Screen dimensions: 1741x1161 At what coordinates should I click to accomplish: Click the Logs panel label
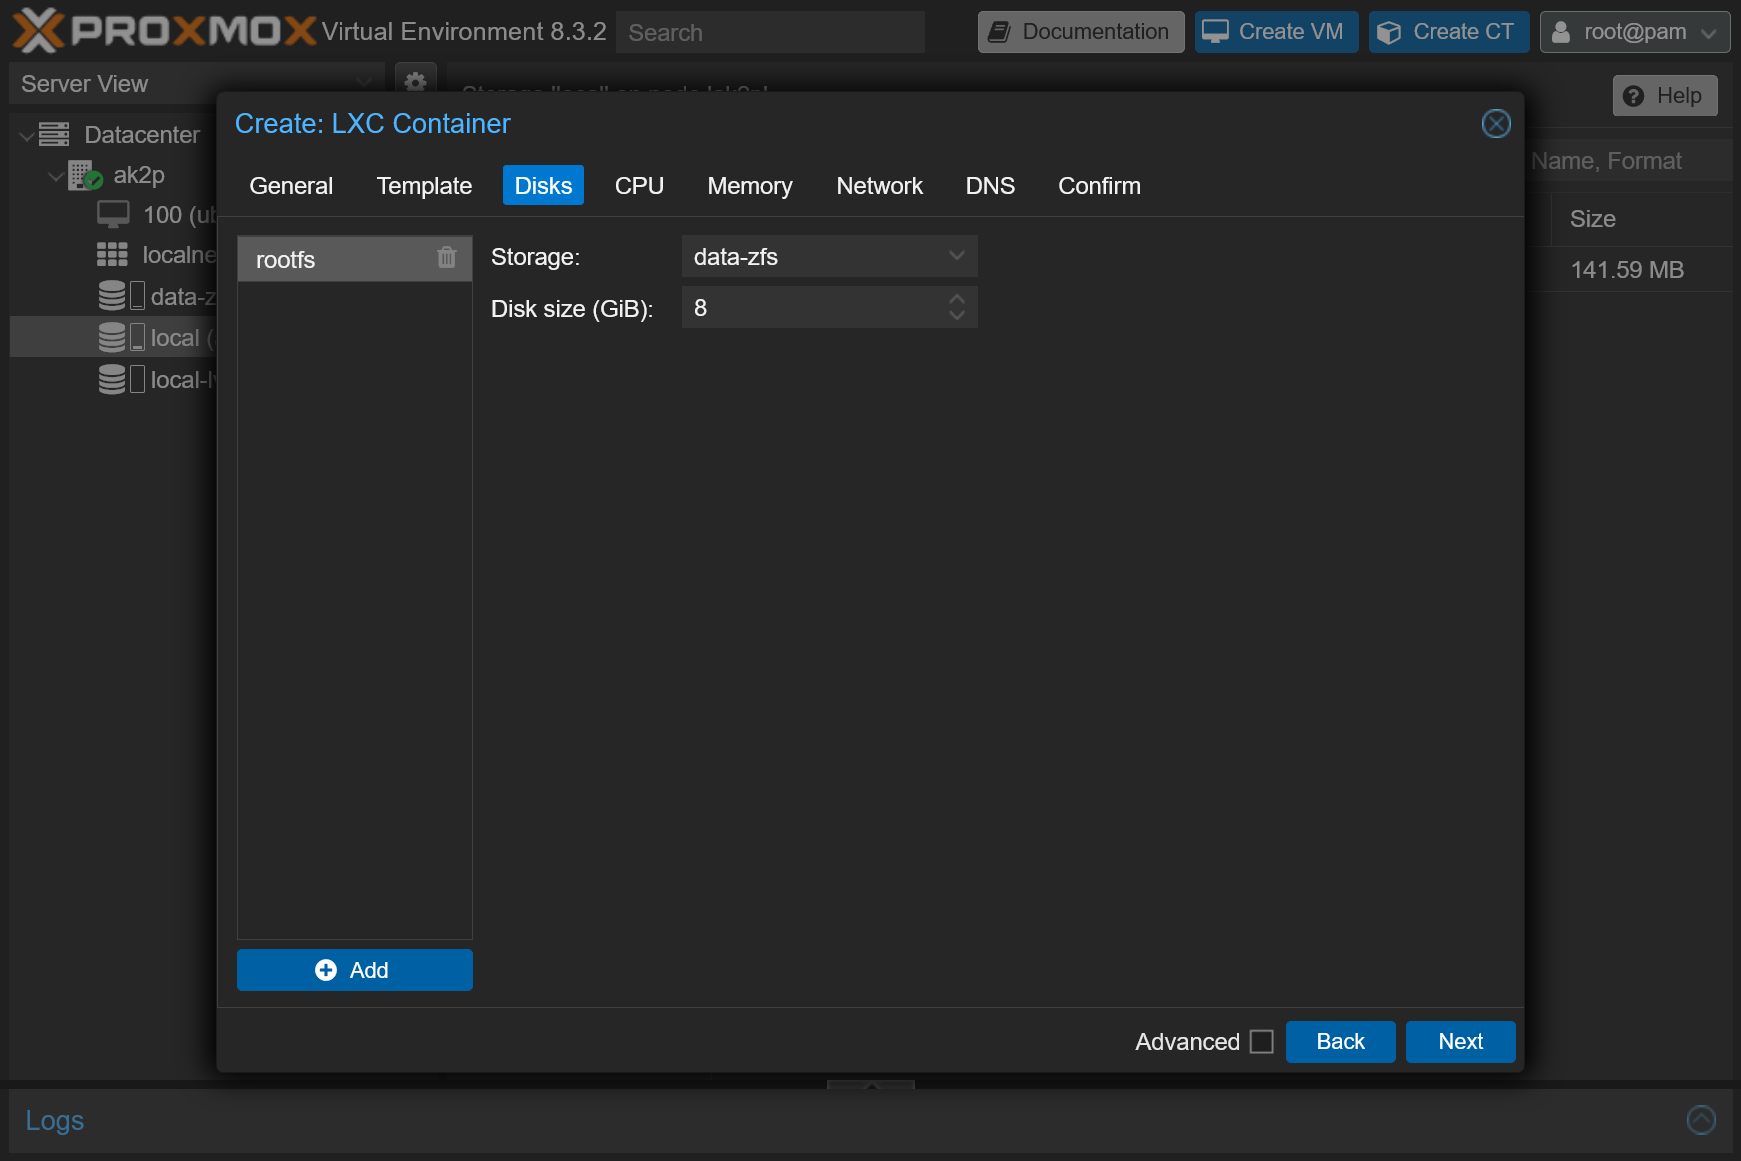55,1120
